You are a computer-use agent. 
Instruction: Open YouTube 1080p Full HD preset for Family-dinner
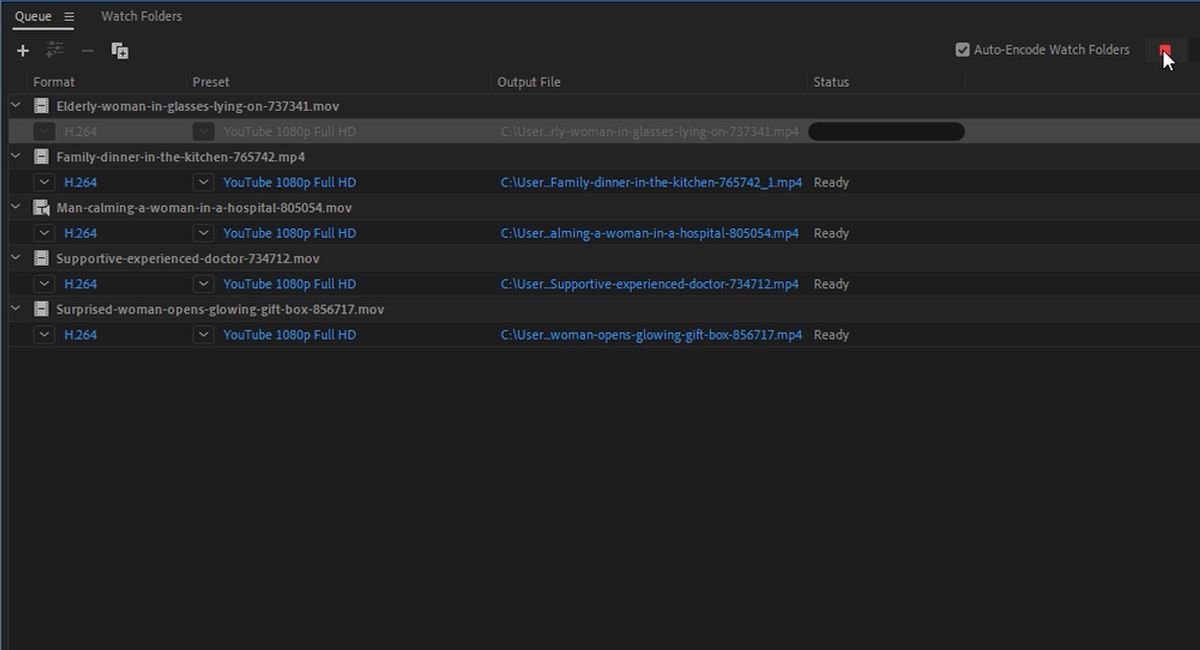(x=290, y=182)
